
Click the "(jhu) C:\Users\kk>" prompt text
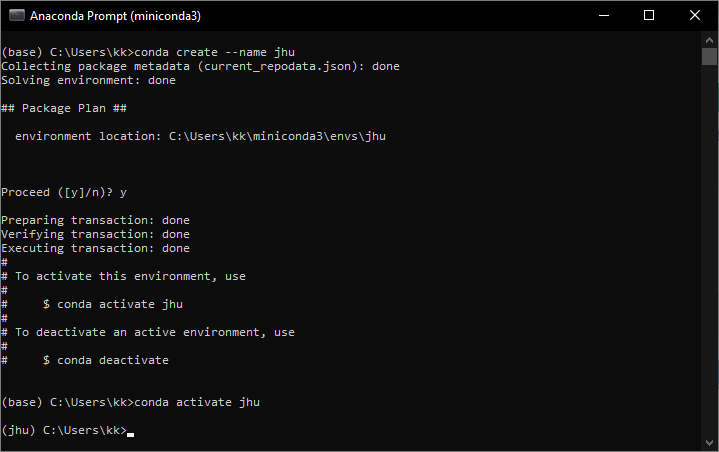pyautogui.click(x=64, y=430)
